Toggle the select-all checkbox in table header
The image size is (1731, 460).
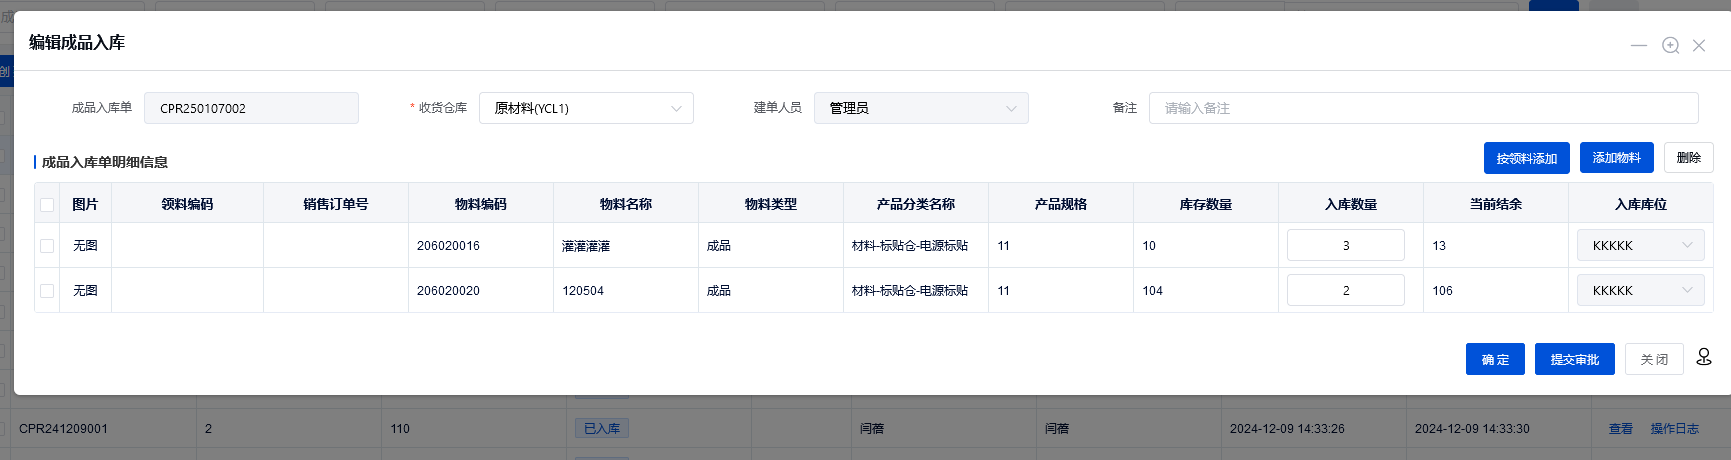47,205
